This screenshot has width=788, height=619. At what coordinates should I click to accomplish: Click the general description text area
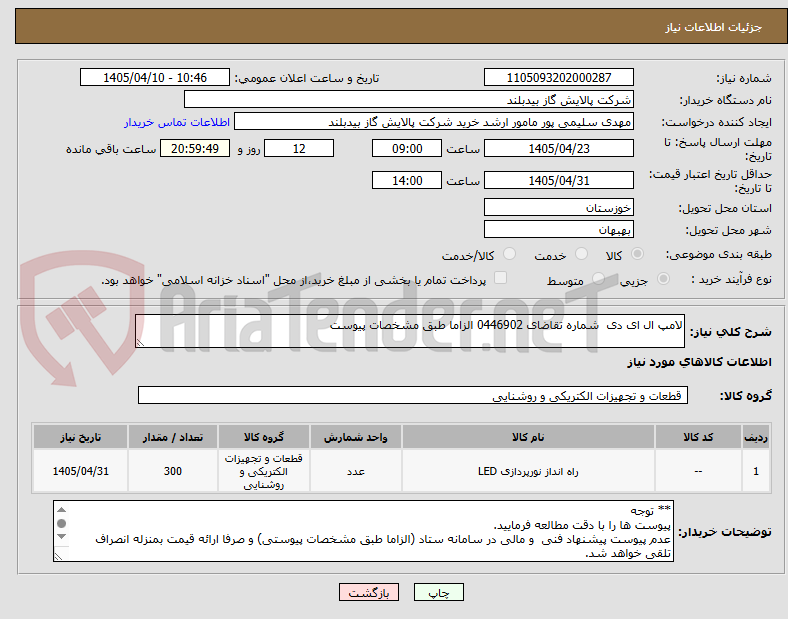[410, 331]
